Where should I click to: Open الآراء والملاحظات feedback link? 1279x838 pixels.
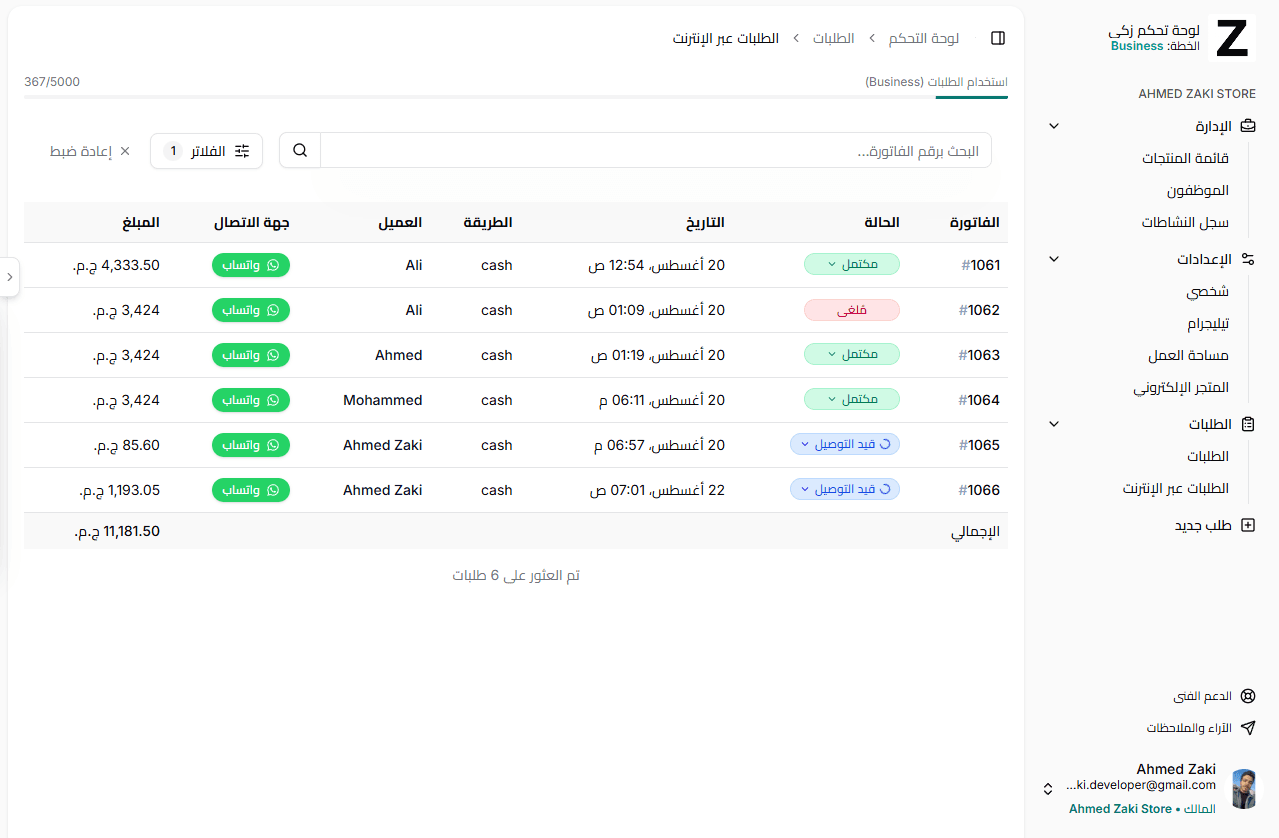click(1201, 728)
